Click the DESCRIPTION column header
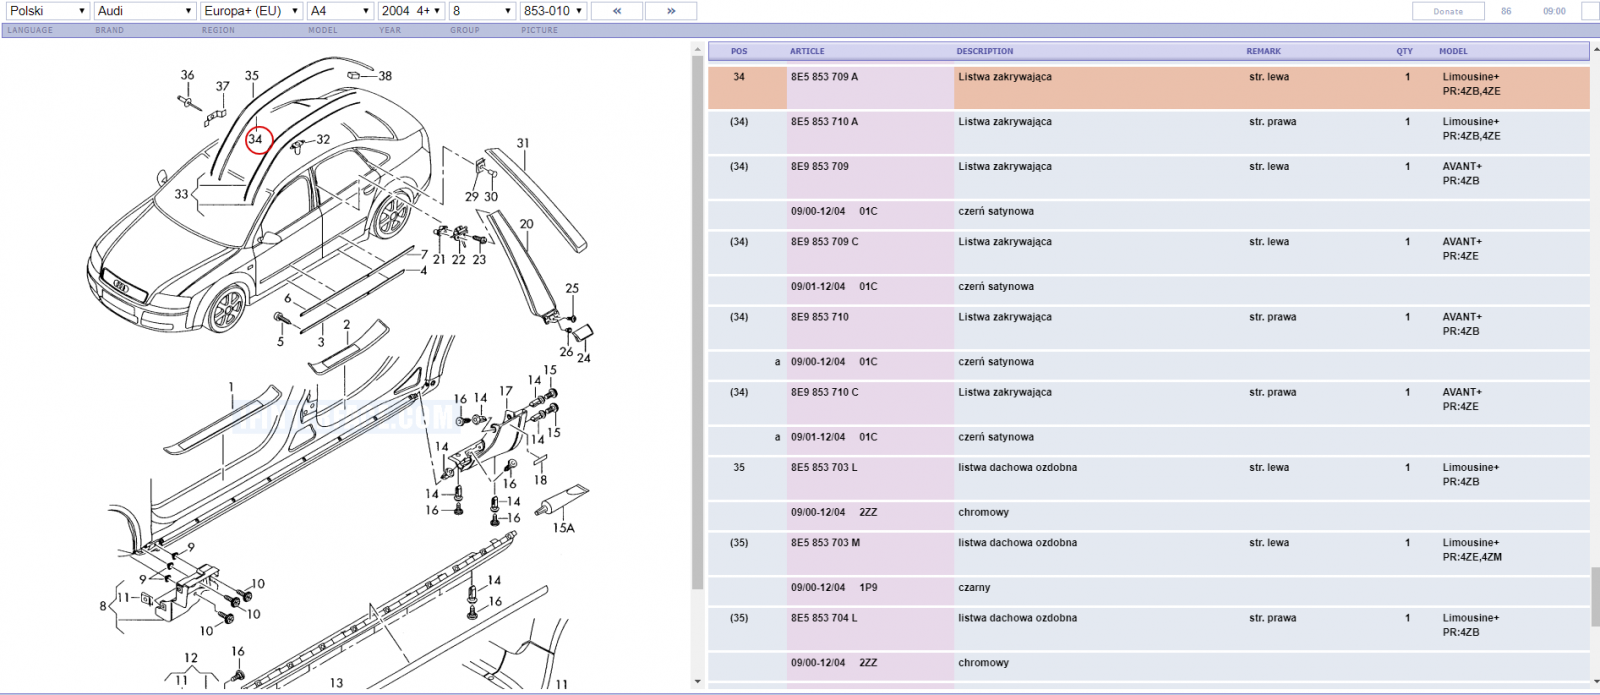Screen dimensions: 1600x695 [984, 51]
